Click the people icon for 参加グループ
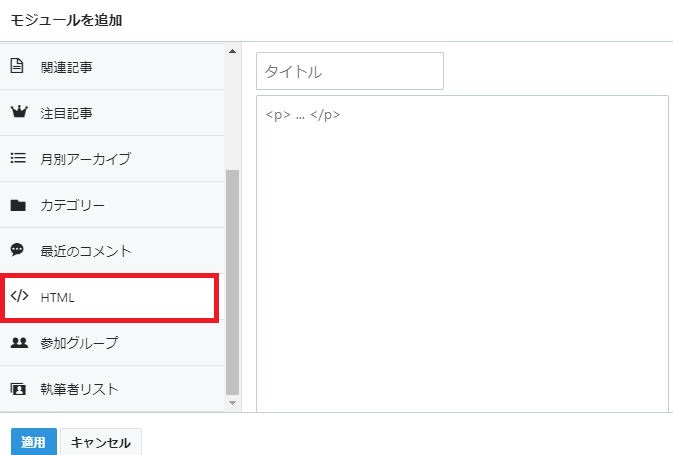673x455 pixels. 19,343
